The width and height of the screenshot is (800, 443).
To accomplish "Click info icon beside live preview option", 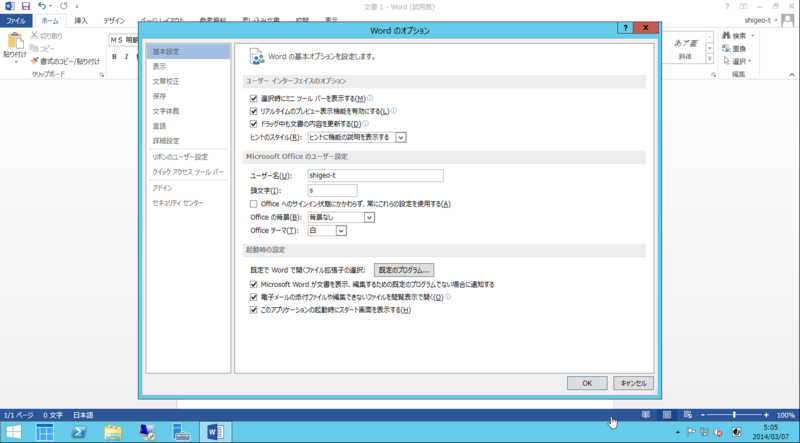I will 394,111.
